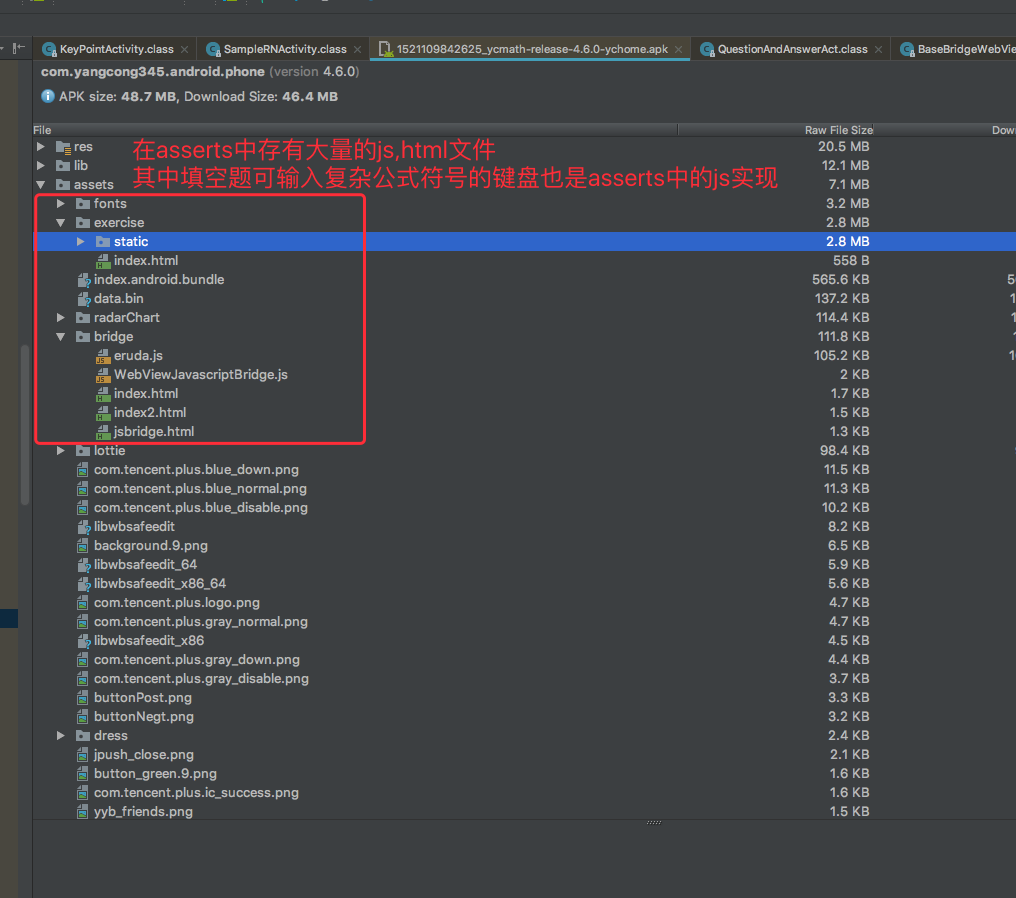The width and height of the screenshot is (1016, 898).
Task: Click the bridge folder icon
Action: pyautogui.click(x=83, y=336)
